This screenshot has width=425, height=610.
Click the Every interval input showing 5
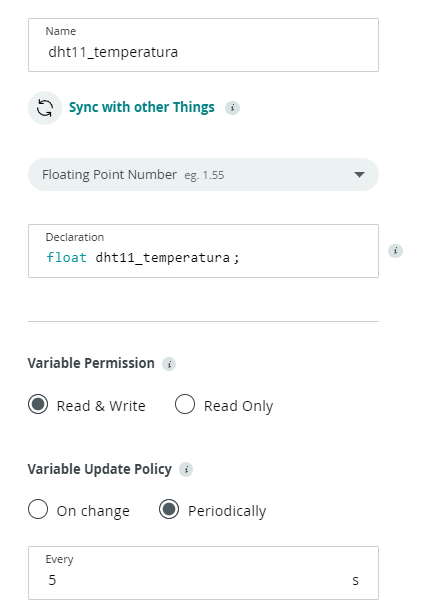(203, 573)
